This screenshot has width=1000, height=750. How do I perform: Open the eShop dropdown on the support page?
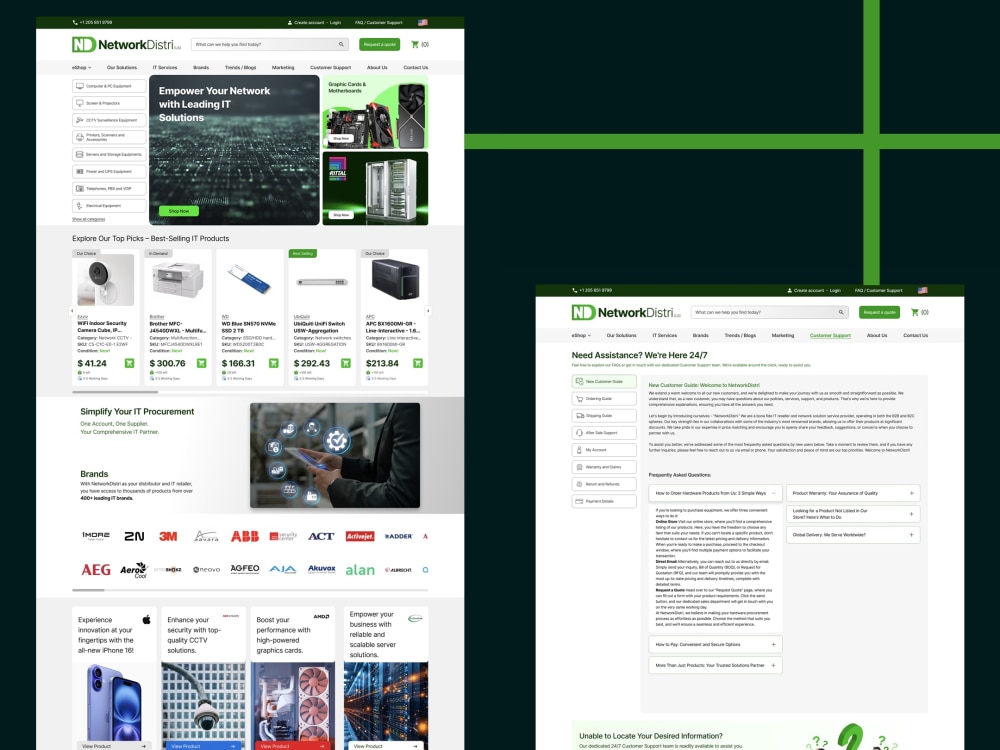point(582,335)
